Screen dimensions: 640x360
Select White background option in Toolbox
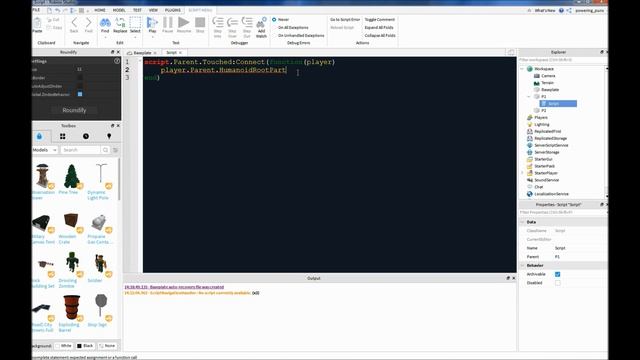[63, 346]
